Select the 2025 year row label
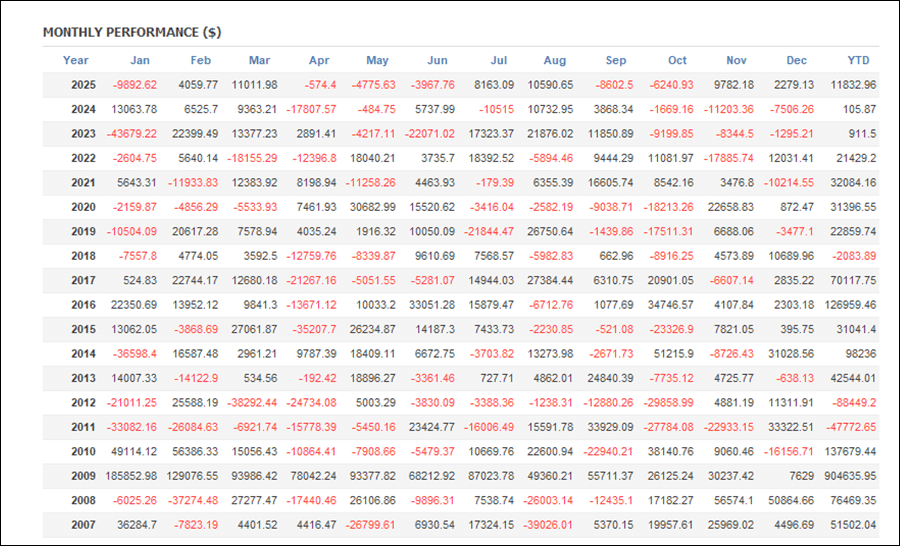900x546 pixels. [84, 85]
